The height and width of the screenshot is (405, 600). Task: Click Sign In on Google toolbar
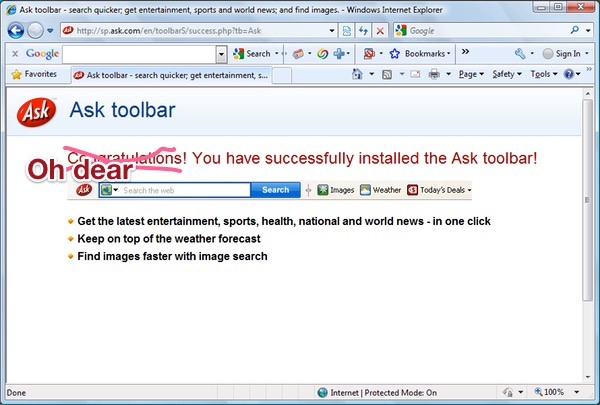tap(566, 53)
